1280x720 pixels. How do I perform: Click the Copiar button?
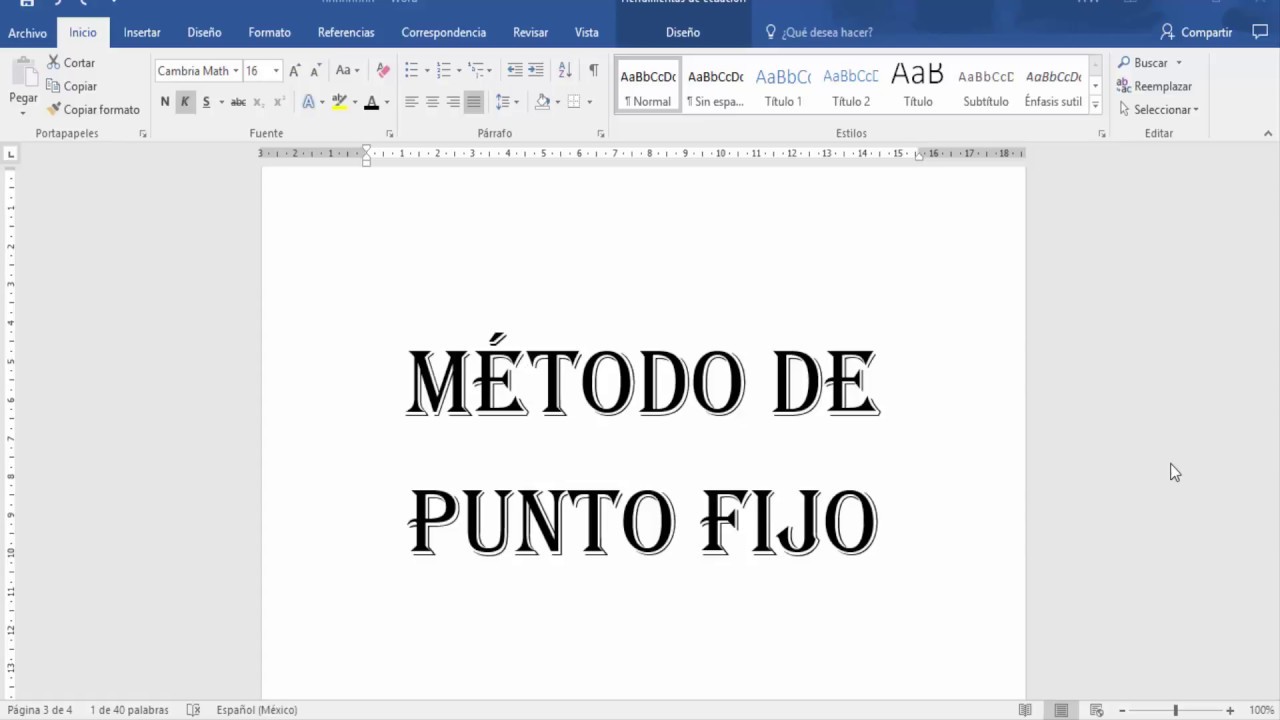[71, 86]
